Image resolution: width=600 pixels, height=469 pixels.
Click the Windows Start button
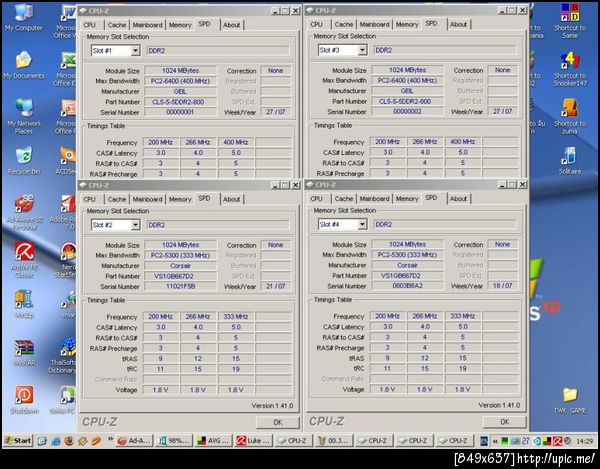[x=17, y=441]
